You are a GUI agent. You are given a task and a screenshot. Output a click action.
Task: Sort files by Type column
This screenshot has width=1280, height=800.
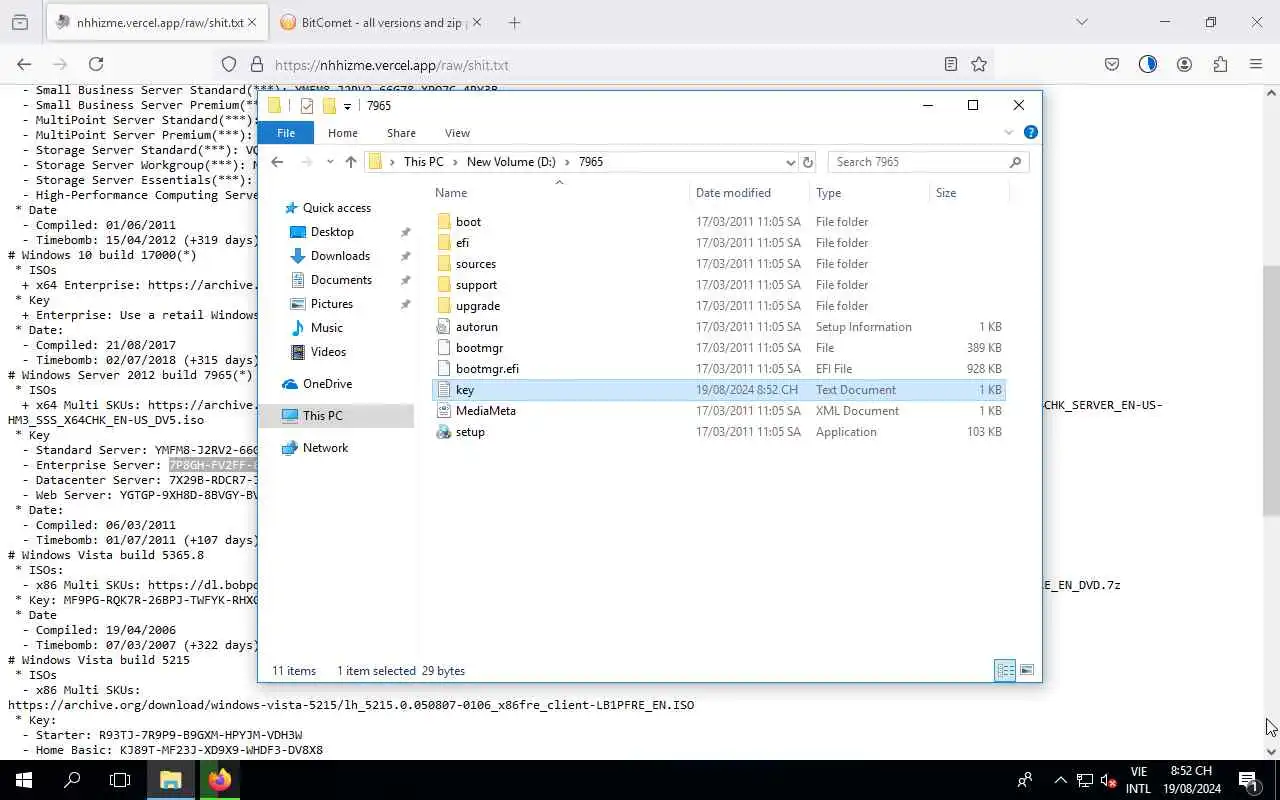click(x=868, y=193)
